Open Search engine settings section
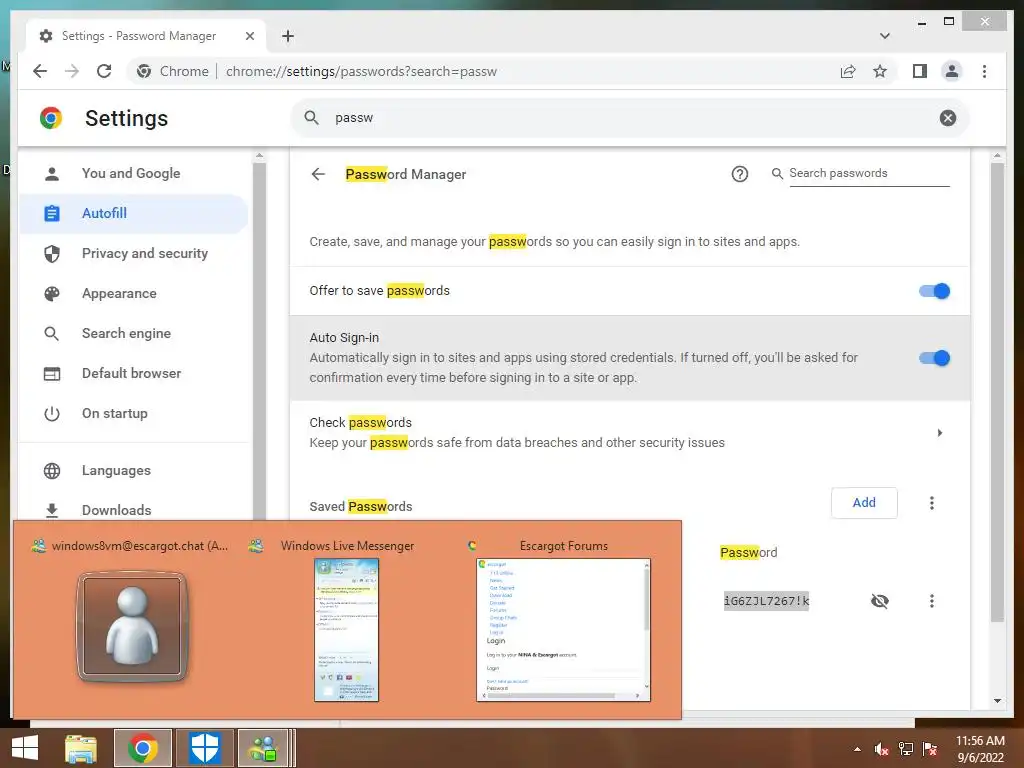 pos(134,333)
